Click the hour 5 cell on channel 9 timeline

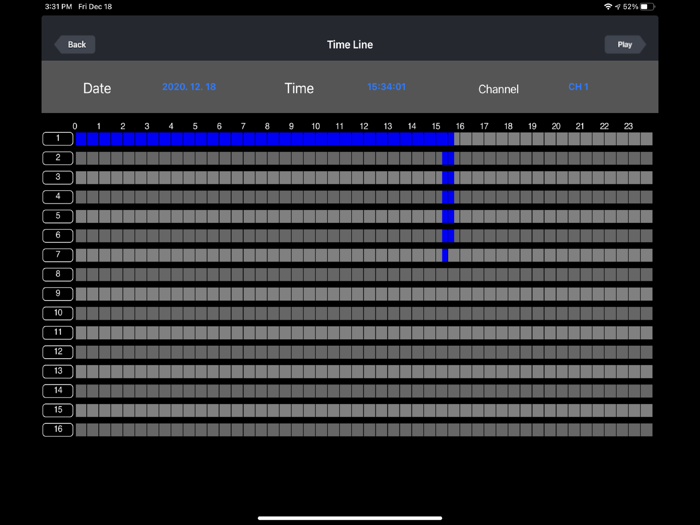click(x=201, y=294)
